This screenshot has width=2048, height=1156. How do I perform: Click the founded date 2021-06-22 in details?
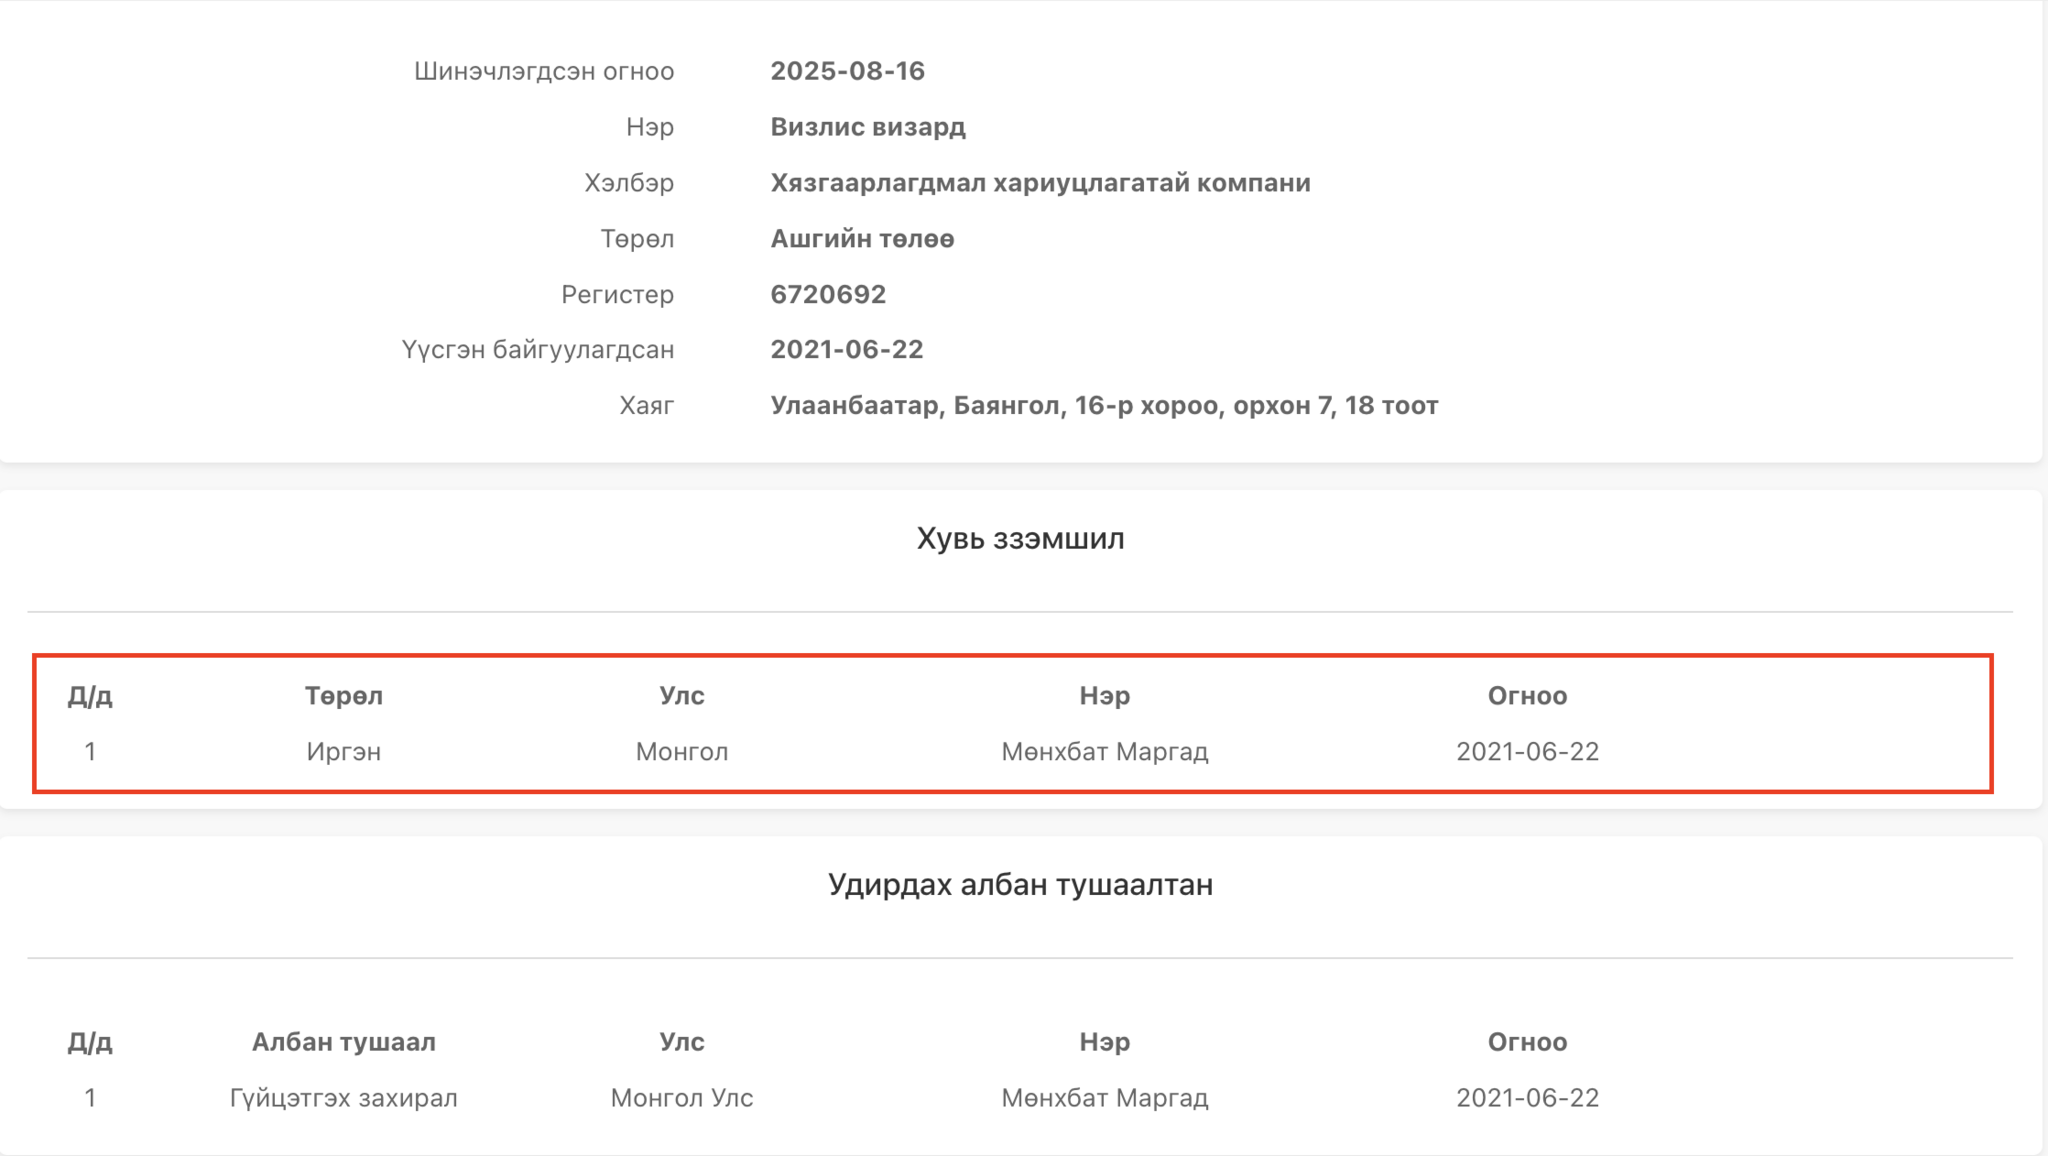pos(846,349)
